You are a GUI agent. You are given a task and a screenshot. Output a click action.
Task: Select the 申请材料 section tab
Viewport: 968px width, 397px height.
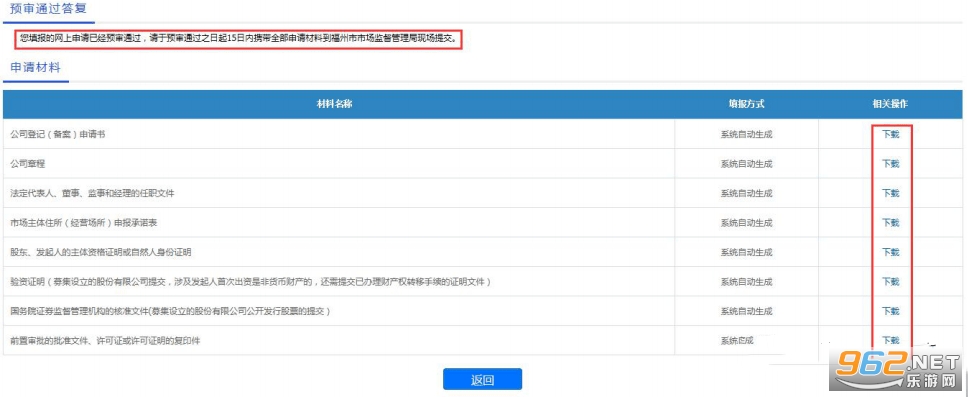(x=36, y=68)
